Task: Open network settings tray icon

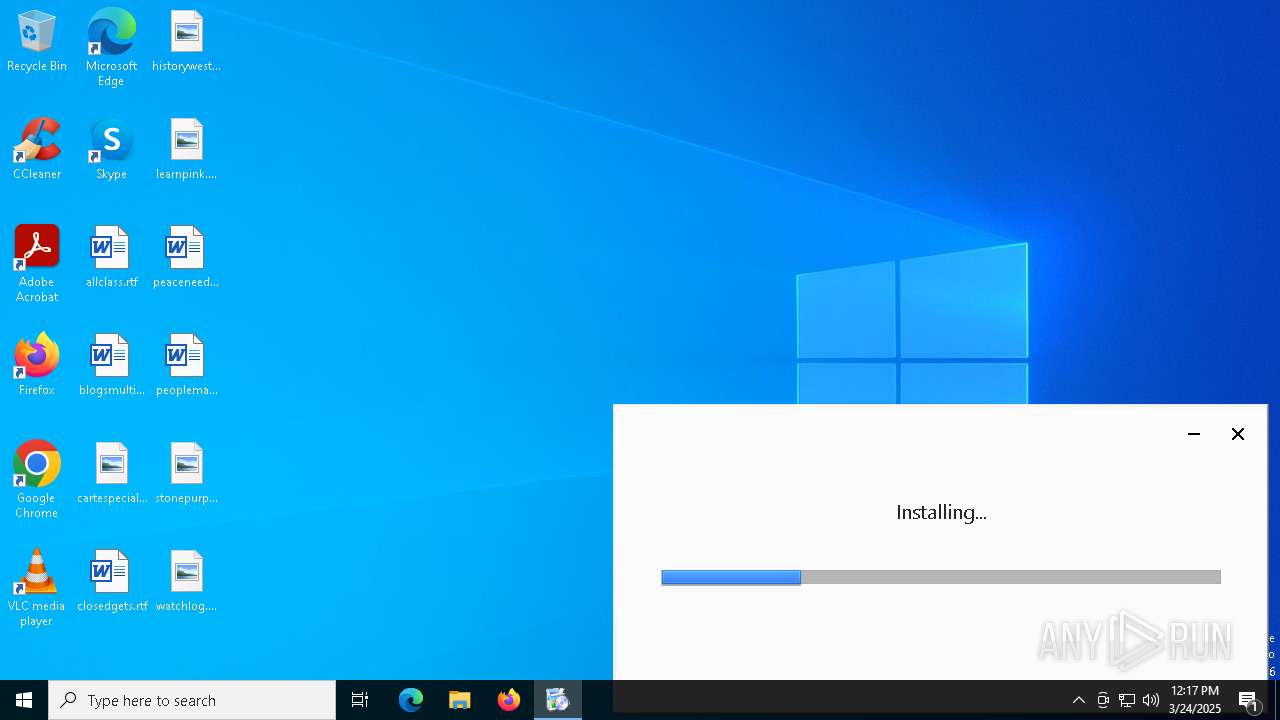Action: [x=1127, y=700]
